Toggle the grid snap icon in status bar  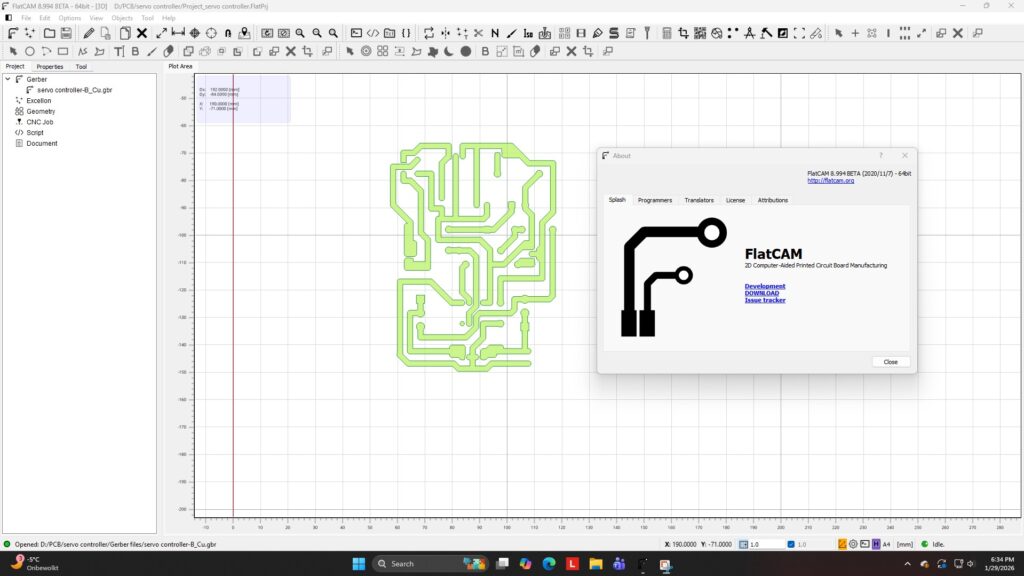point(741,544)
